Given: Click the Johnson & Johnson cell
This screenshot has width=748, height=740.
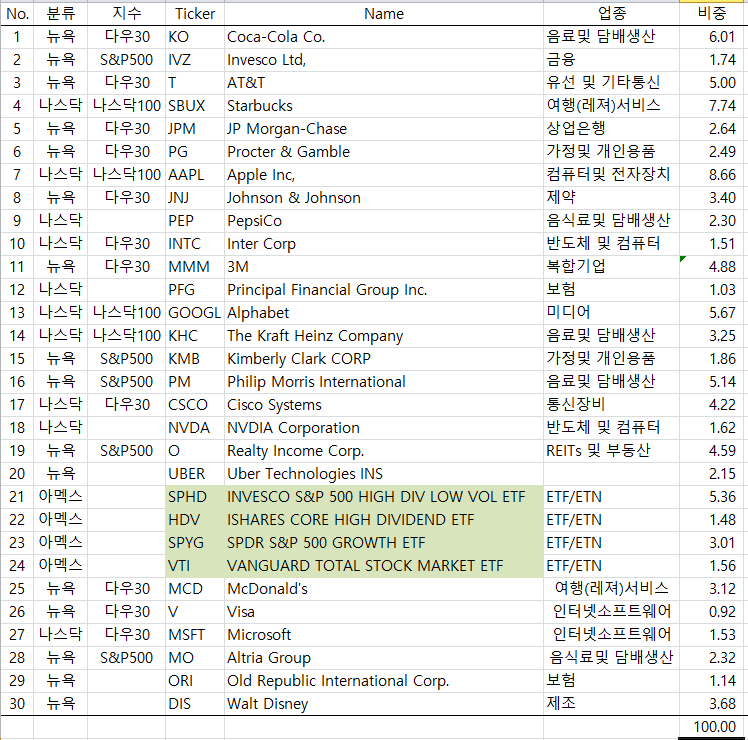Looking at the screenshot, I should (384, 198).
